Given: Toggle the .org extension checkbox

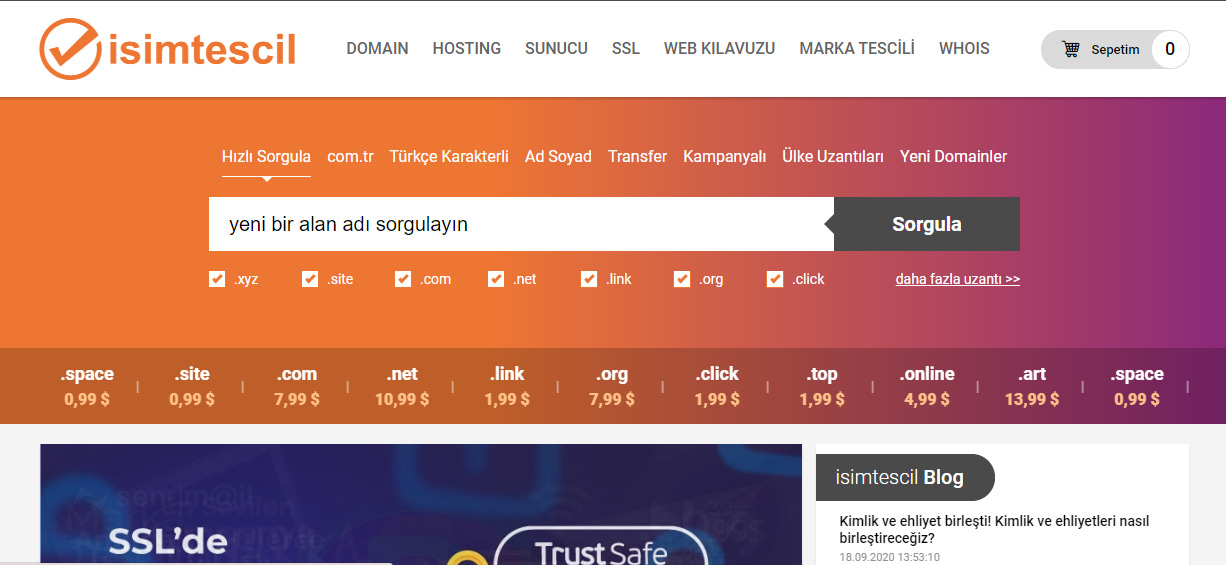Looking at the screenshot, I should click(682, 279).
